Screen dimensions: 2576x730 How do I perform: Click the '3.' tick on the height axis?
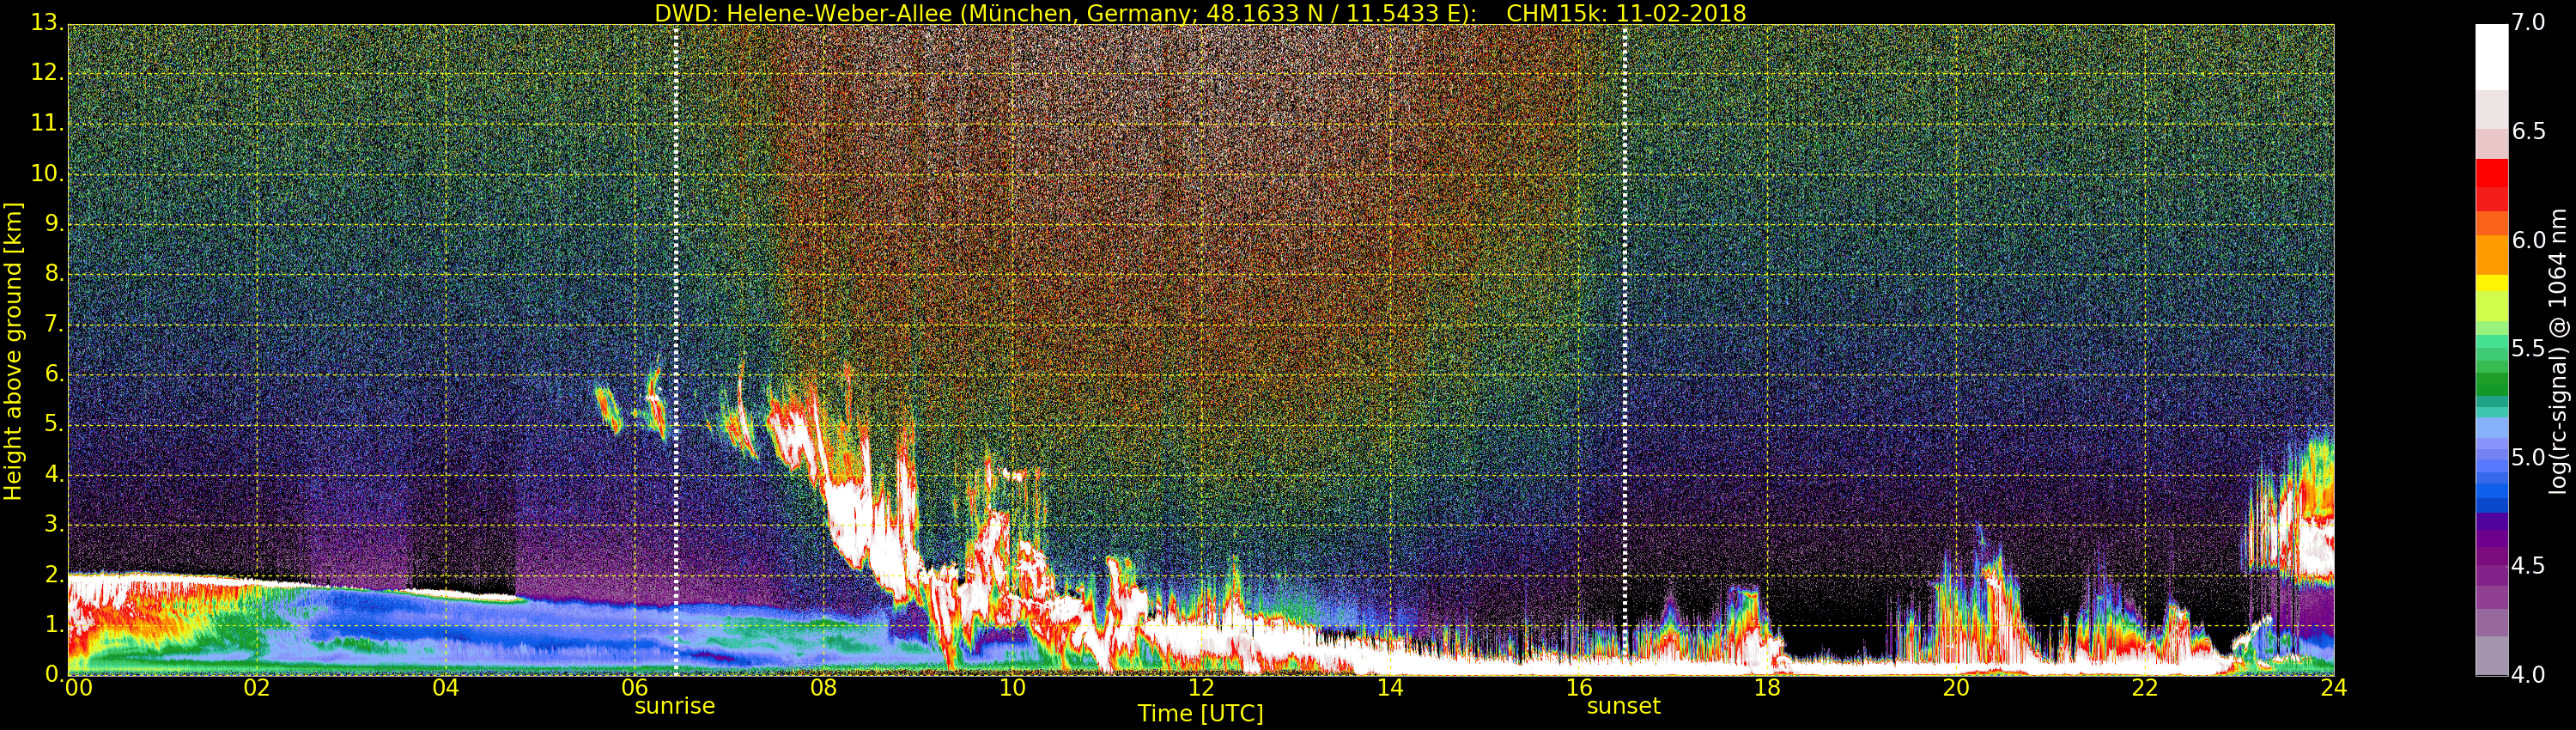pos(54,524)
